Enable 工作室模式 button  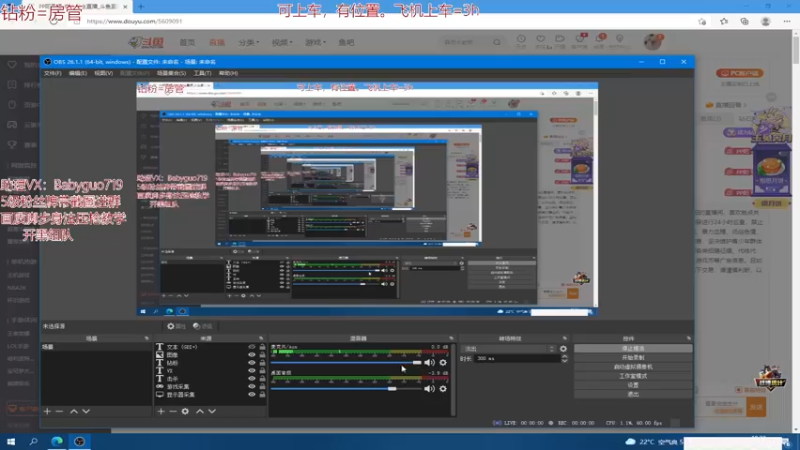pyautogui.click(x=633, y=376)
